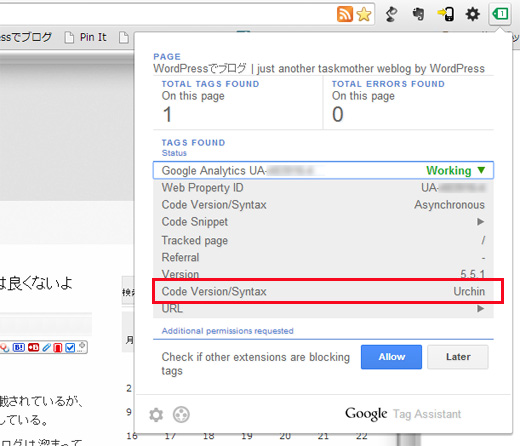Click the Additional permissions requested link

pos(228,331)
